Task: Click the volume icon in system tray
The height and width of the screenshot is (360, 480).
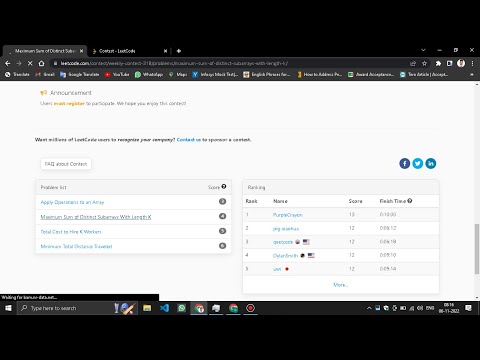Action: point(420,308)
